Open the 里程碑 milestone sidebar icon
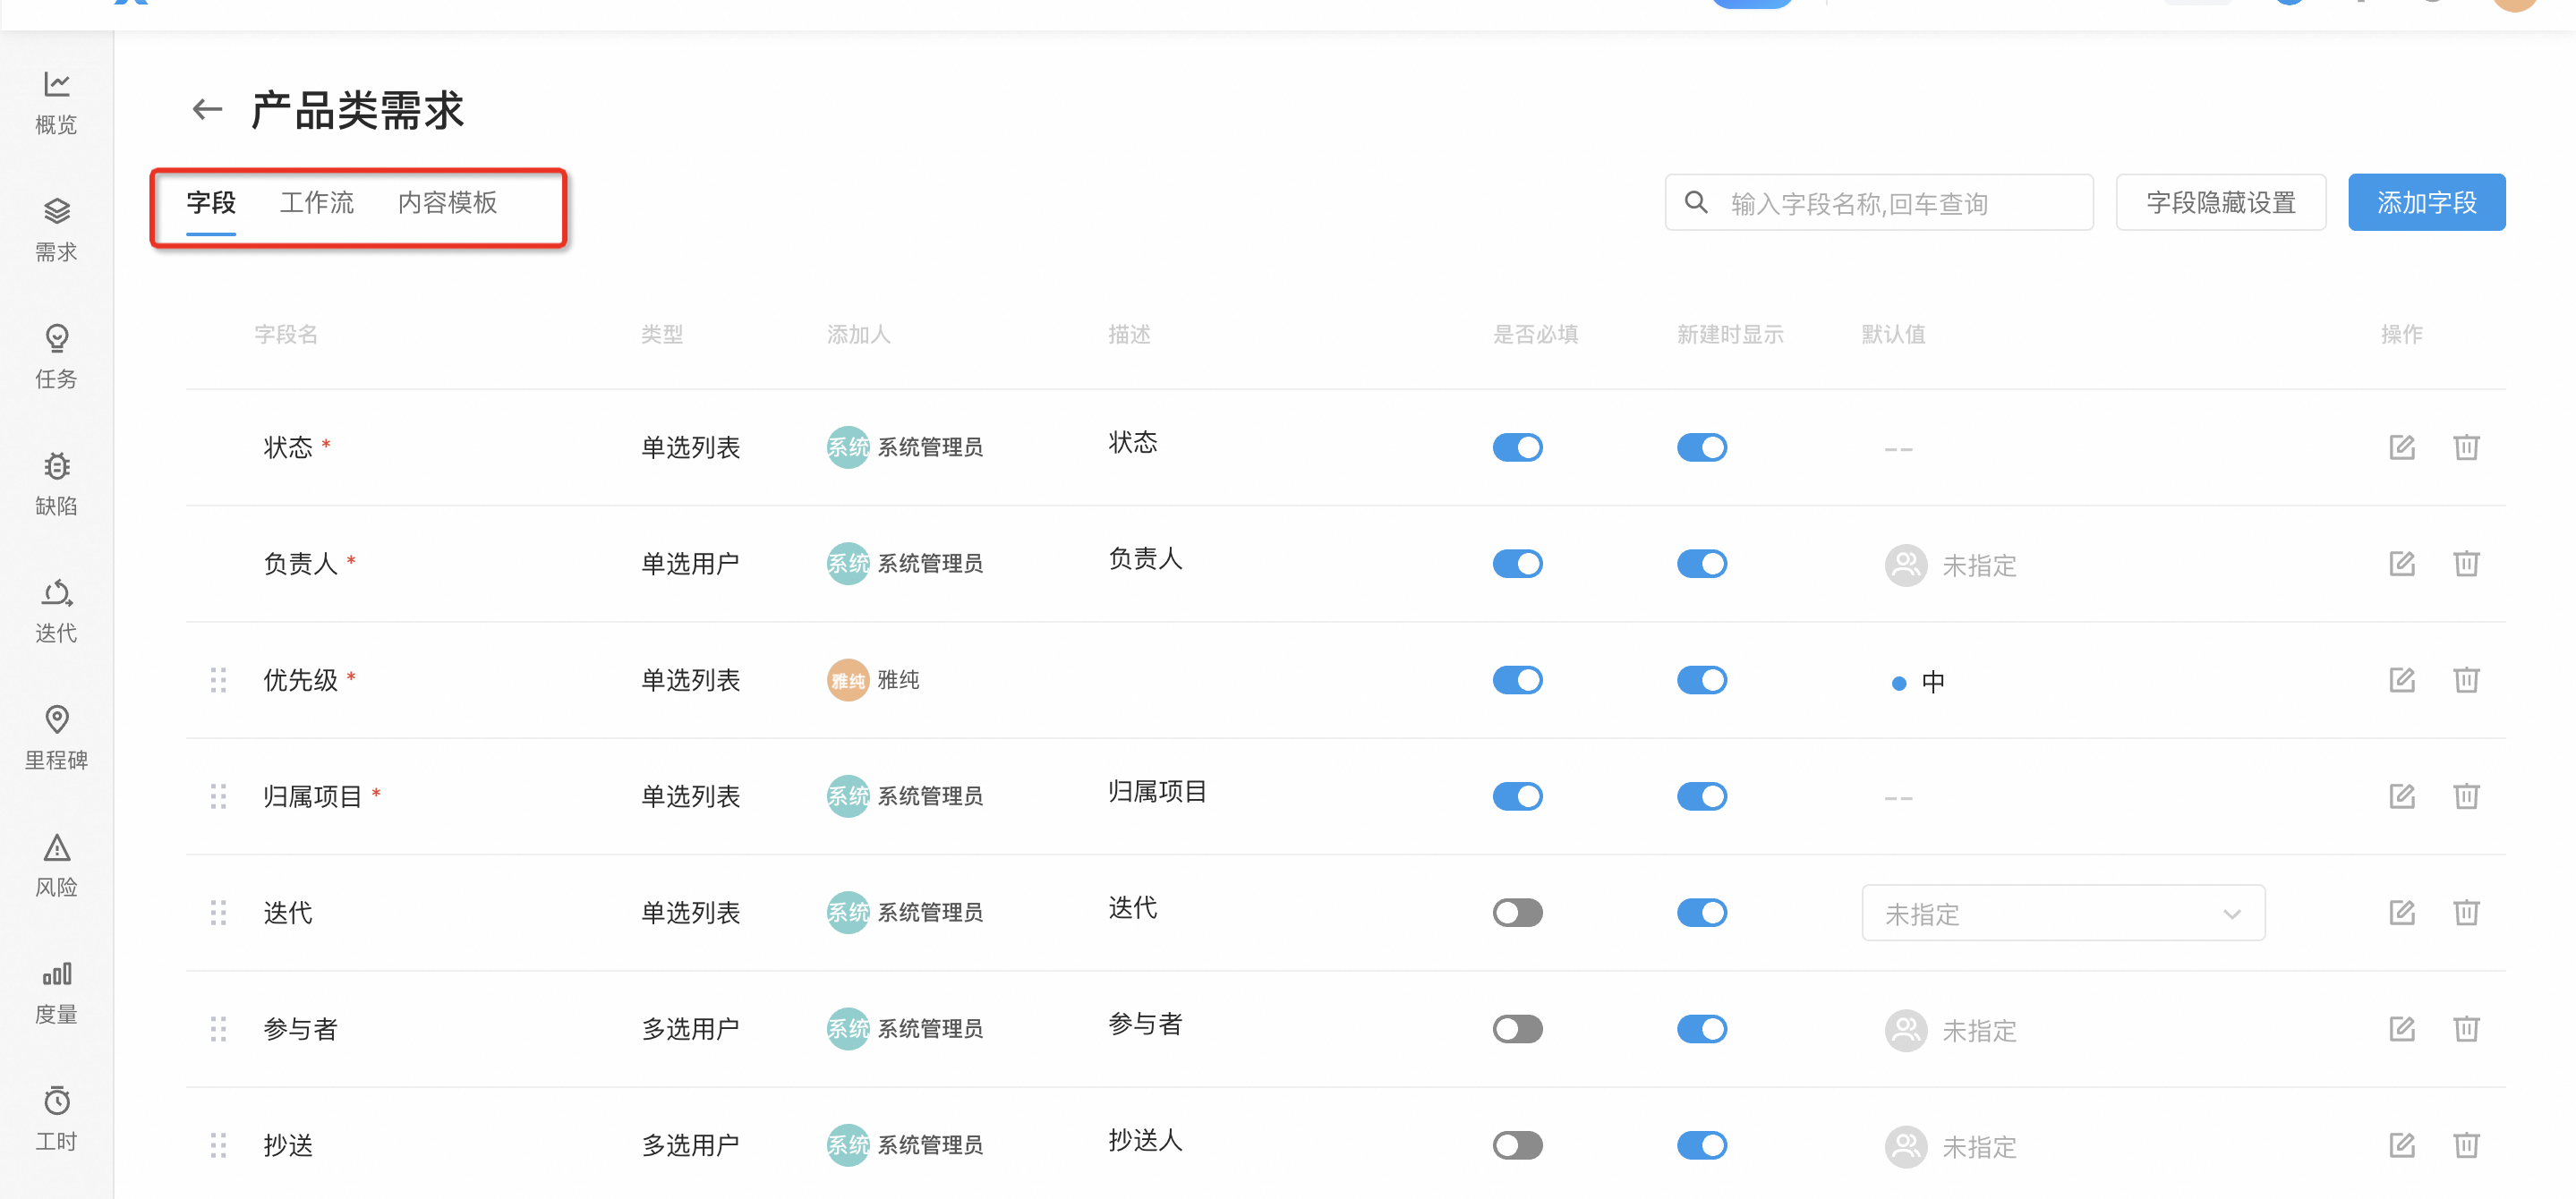The width and height of the screenshot is (2576, 1199). click(x=56, y=737)
